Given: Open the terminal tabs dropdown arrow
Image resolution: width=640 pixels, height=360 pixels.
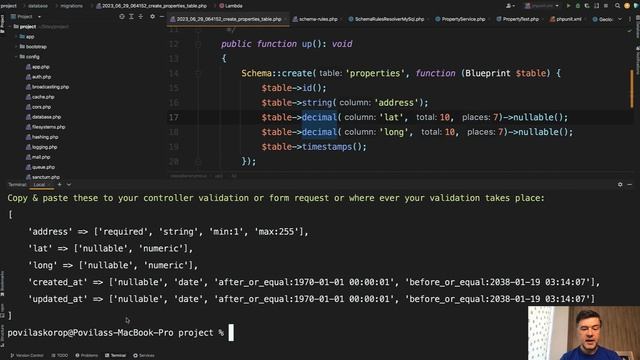Looking at the screenshot, I should 69,184.
